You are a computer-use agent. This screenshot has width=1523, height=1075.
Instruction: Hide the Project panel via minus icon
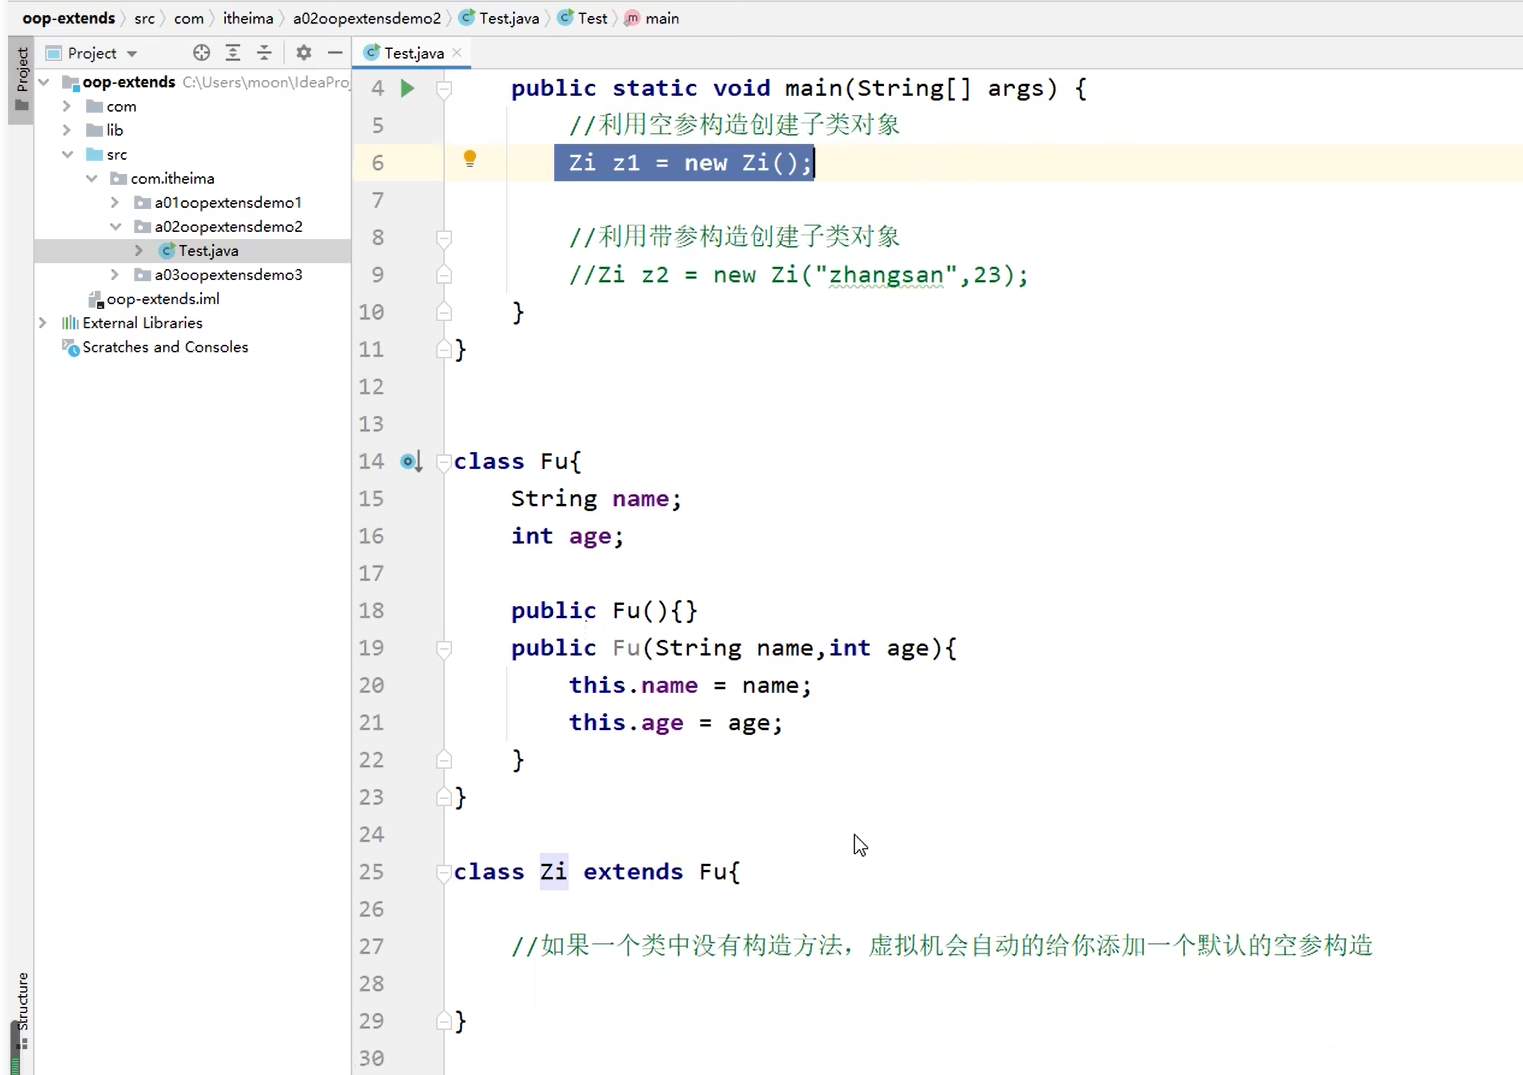coord(335,53)
